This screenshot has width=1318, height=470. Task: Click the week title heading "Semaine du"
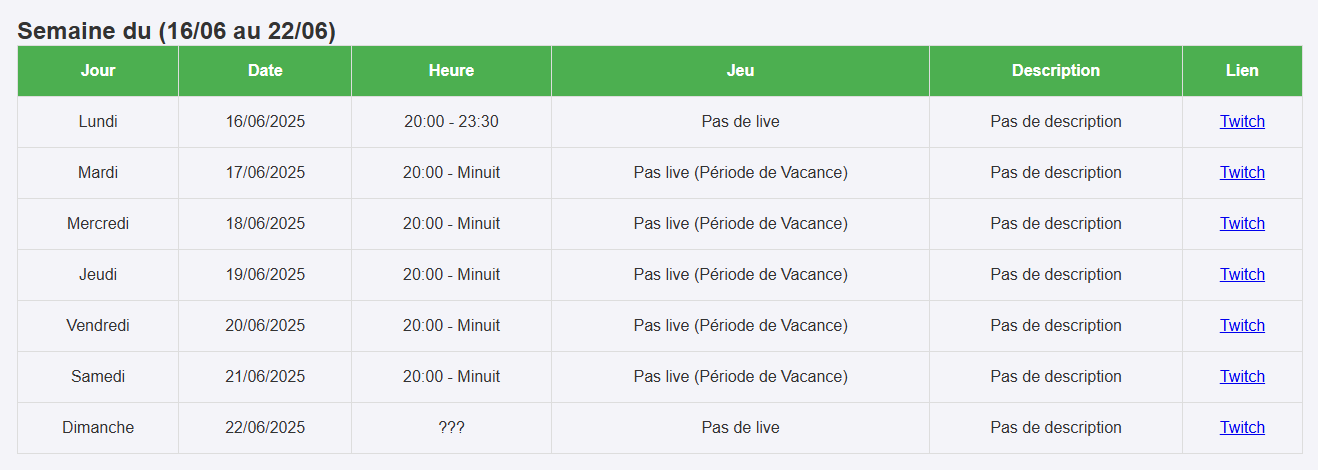point(177,31)
